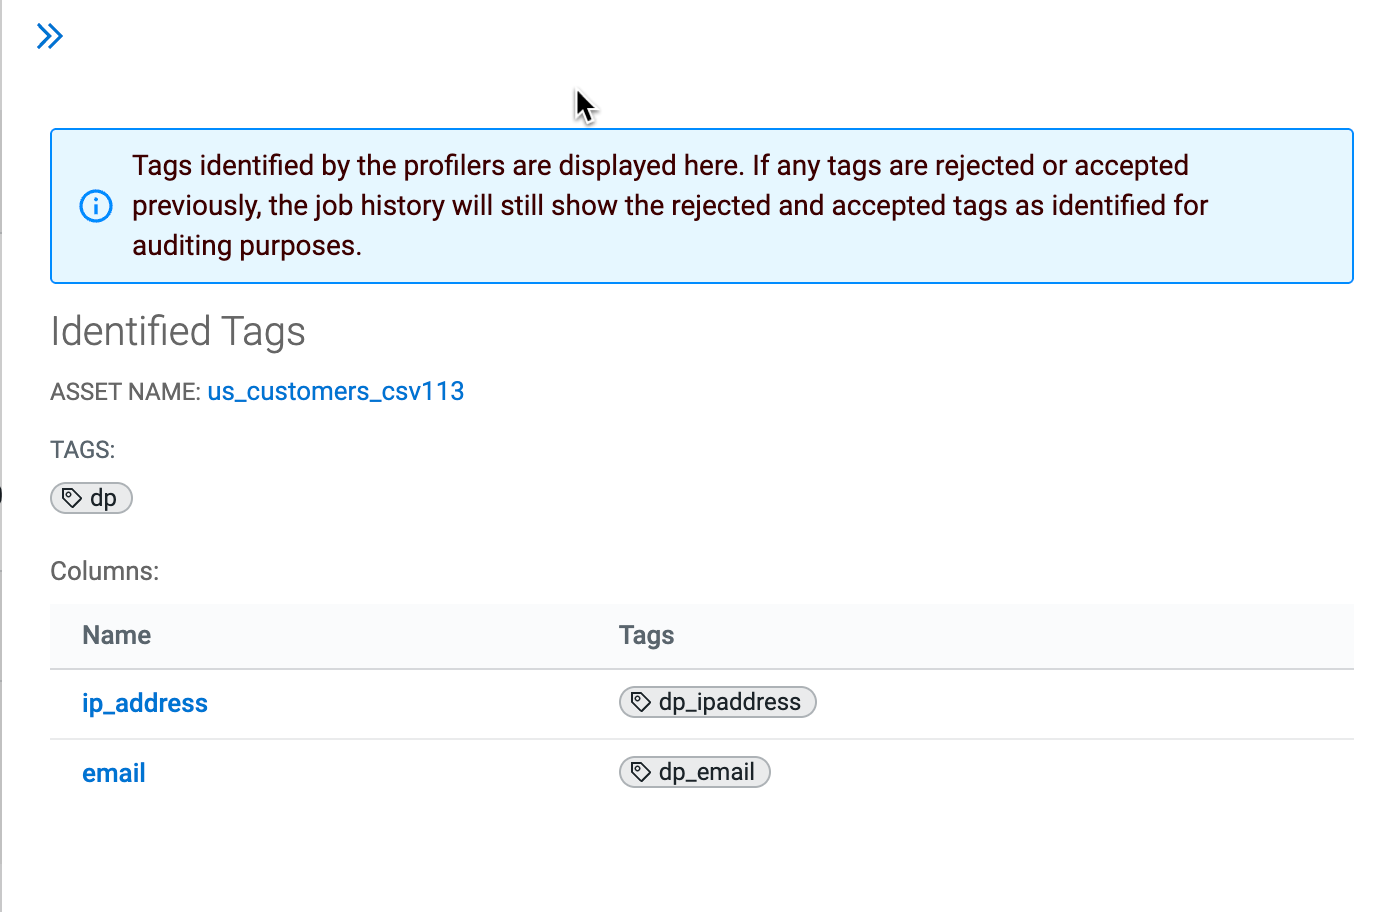
Task: Click the tag icon on the dp_email chip
Action: pyautogui.click(x=641, y=772)
